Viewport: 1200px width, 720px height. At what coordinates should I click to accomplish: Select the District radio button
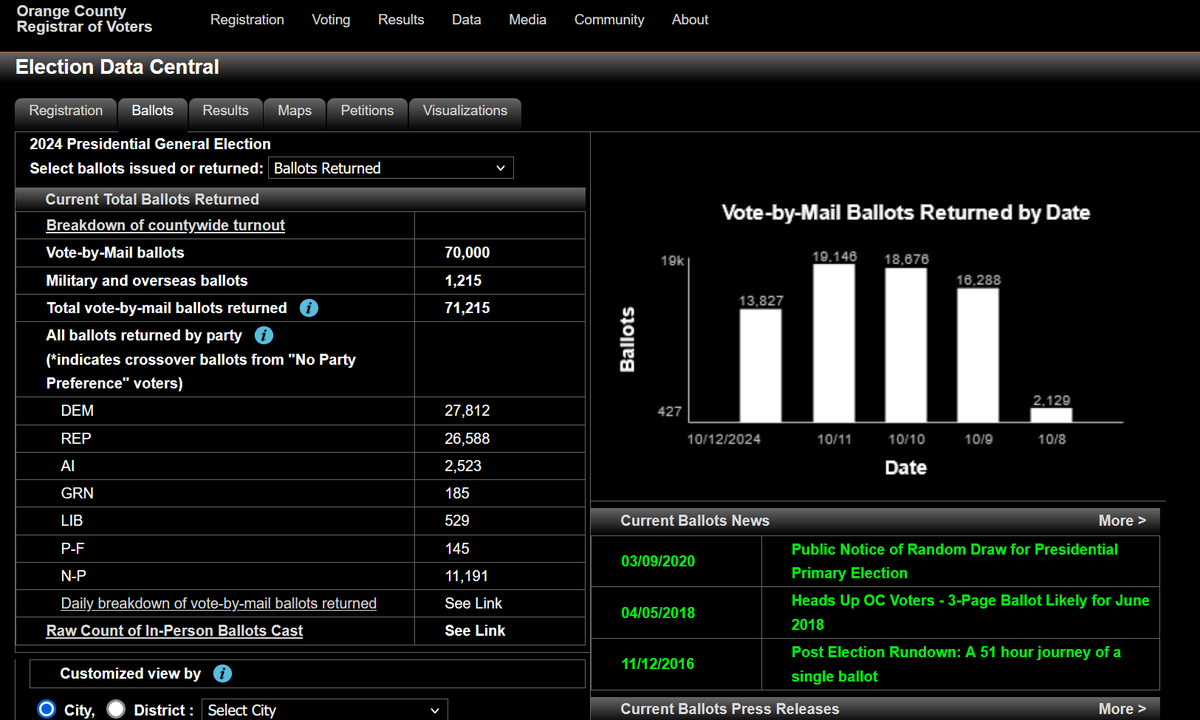pos(116,709)
